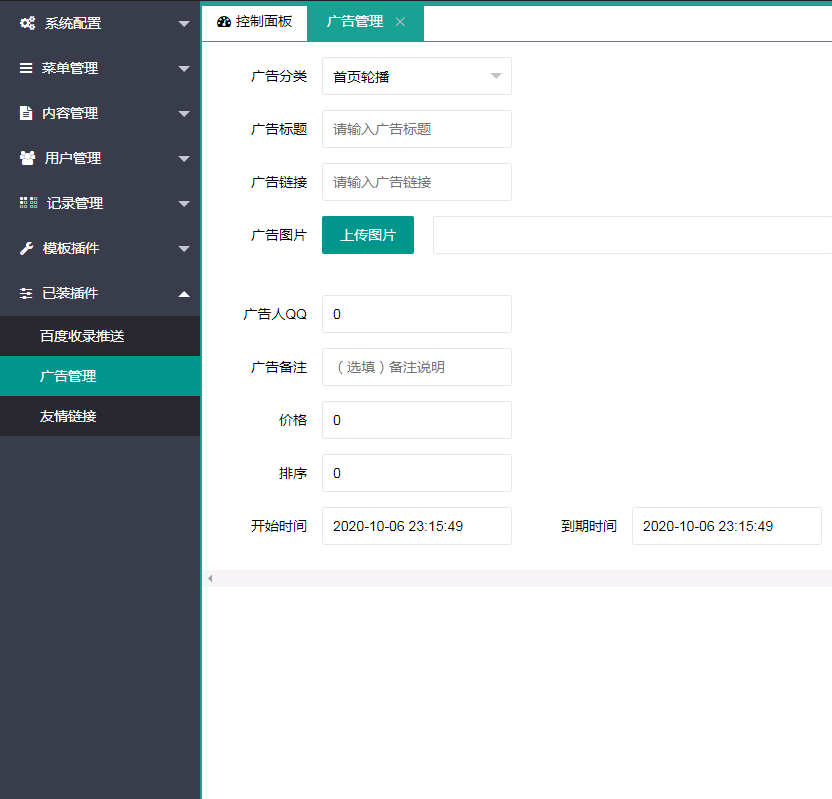The image size is (832, 799).
Task: Click the 开始时间 date field
Action: pyautogui.click(x=417, y=526)
